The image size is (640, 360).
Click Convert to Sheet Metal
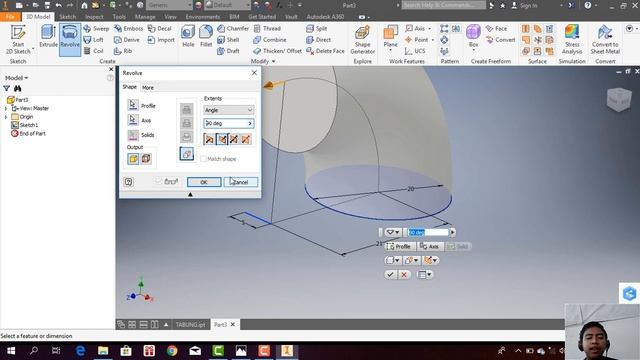(x=605, y=40)
